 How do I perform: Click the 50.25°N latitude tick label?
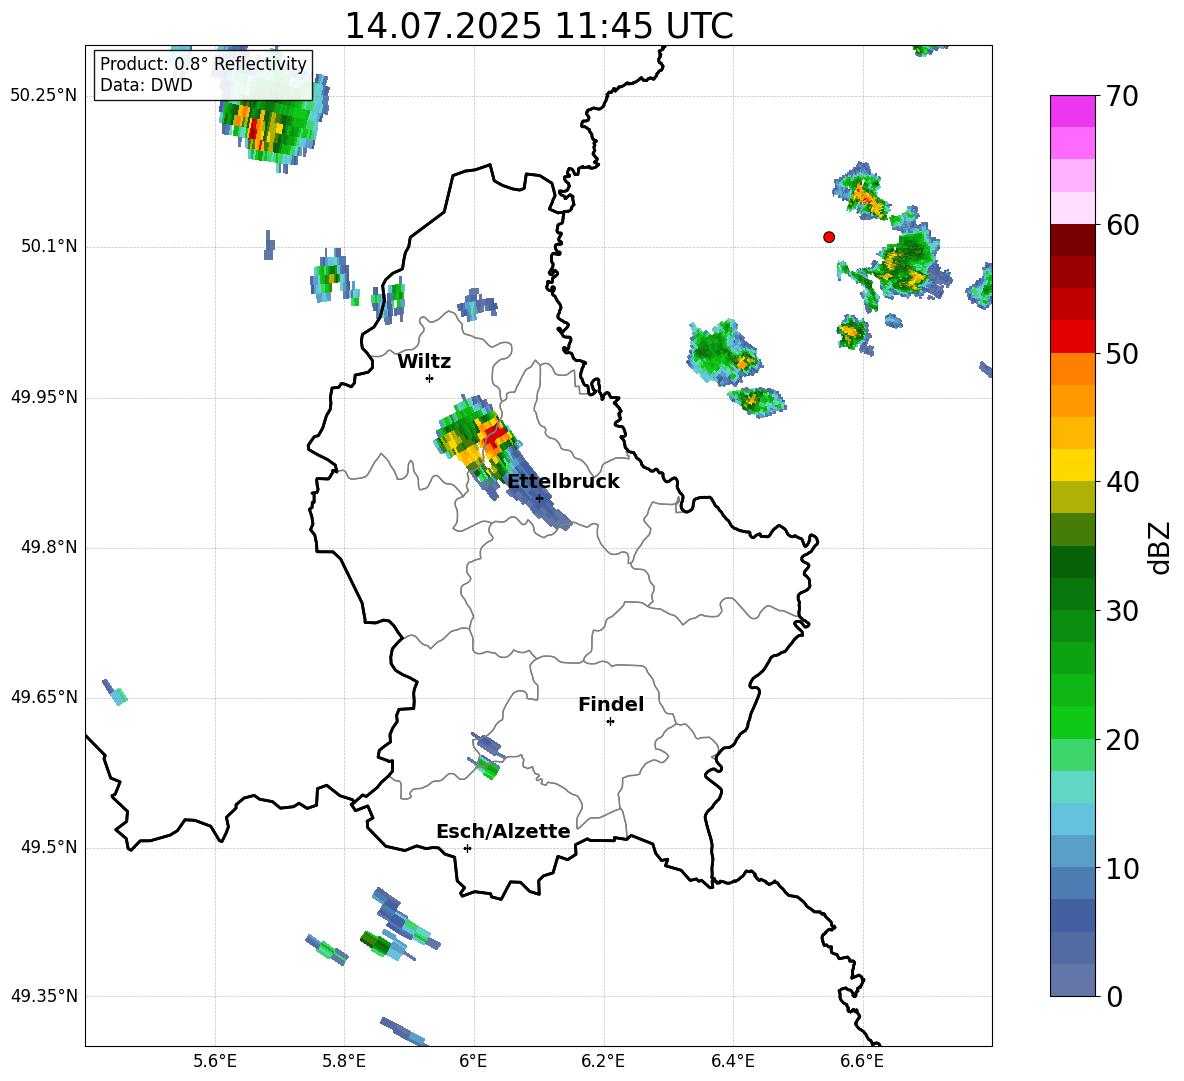(x=44, y=96)
